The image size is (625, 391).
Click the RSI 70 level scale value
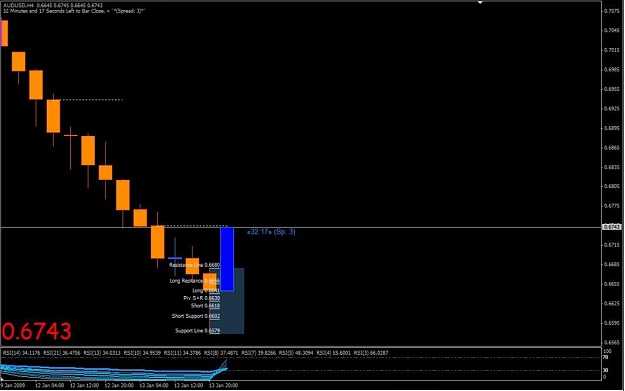(605, 358)
